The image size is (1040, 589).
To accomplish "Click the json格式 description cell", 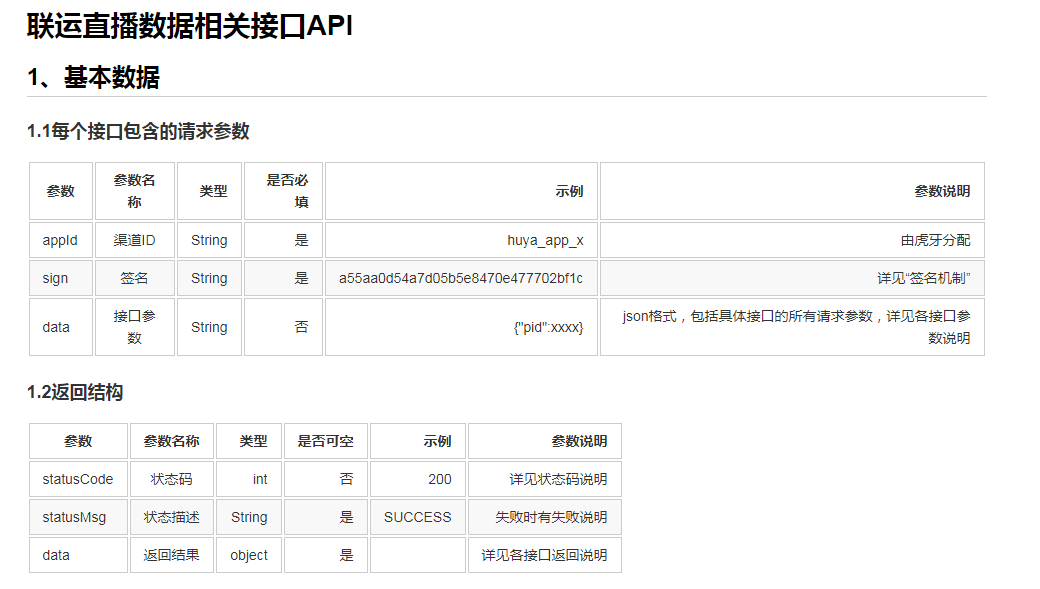I will (x=792, y=327).
